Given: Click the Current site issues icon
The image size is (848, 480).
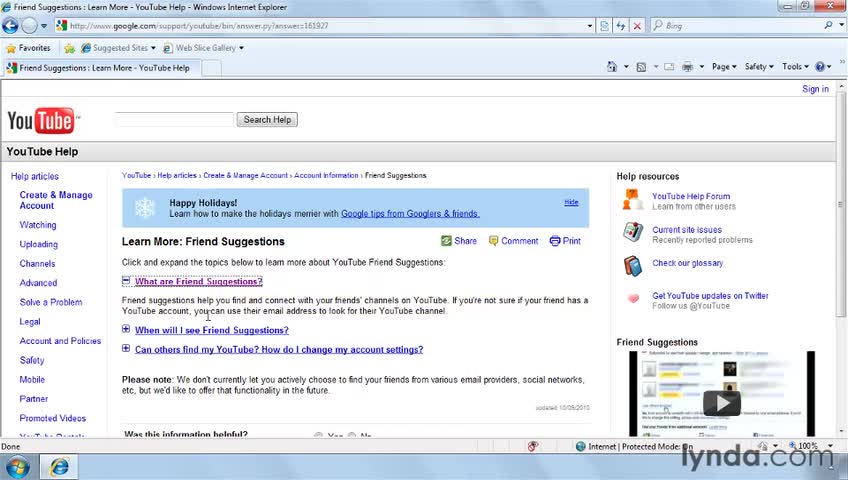Looking at the screenshot, I should pos(632,232).
